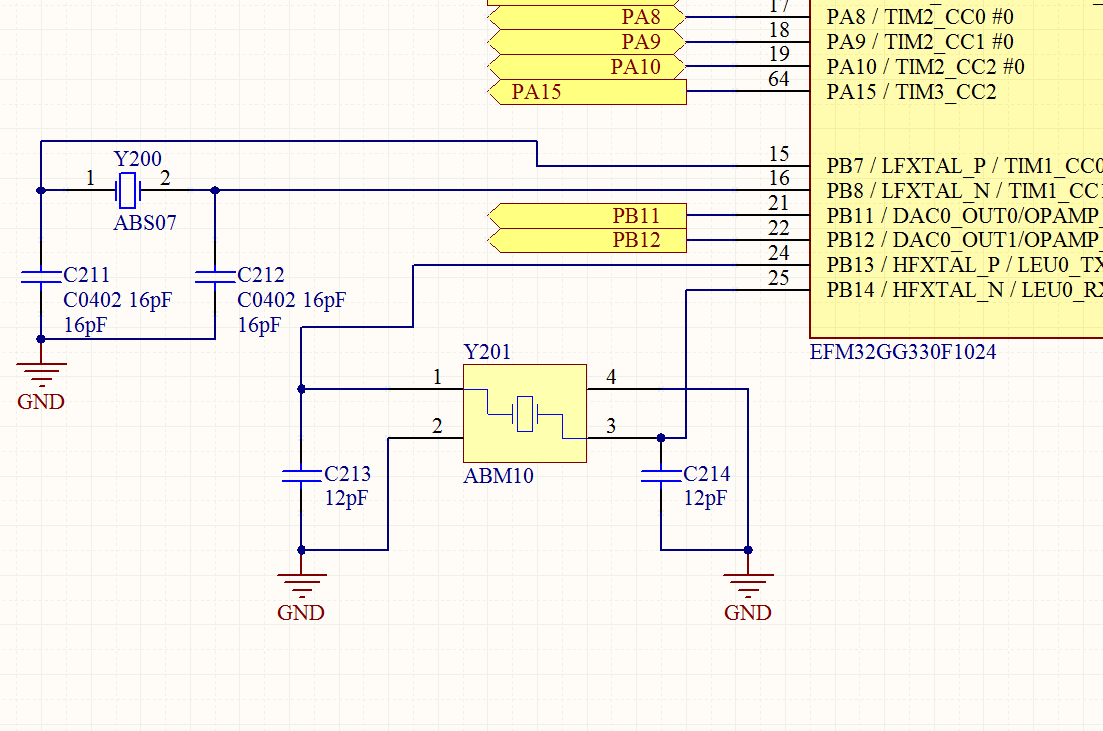Select the PA8 port
This screenshot has width=1103, height=731.
click(586, 17)
